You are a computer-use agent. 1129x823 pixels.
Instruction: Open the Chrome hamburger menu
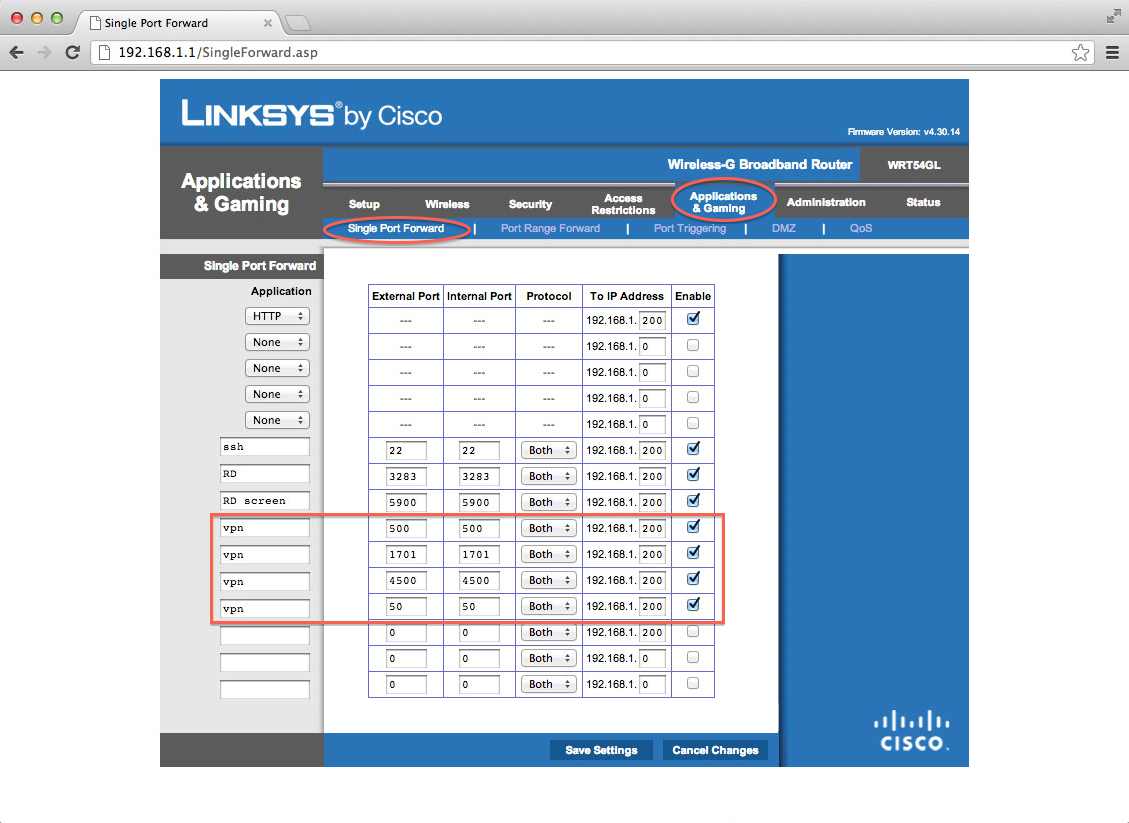pos(1112,53)
